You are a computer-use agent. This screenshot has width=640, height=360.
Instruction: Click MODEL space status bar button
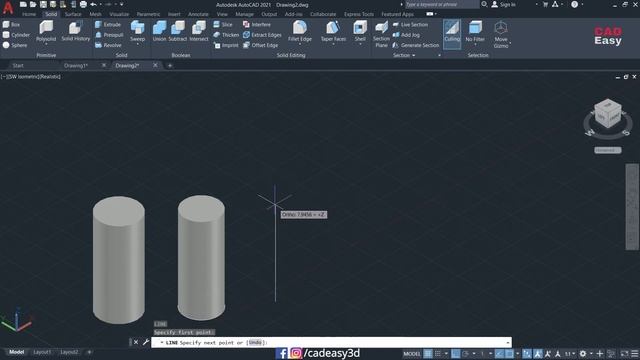412,354
